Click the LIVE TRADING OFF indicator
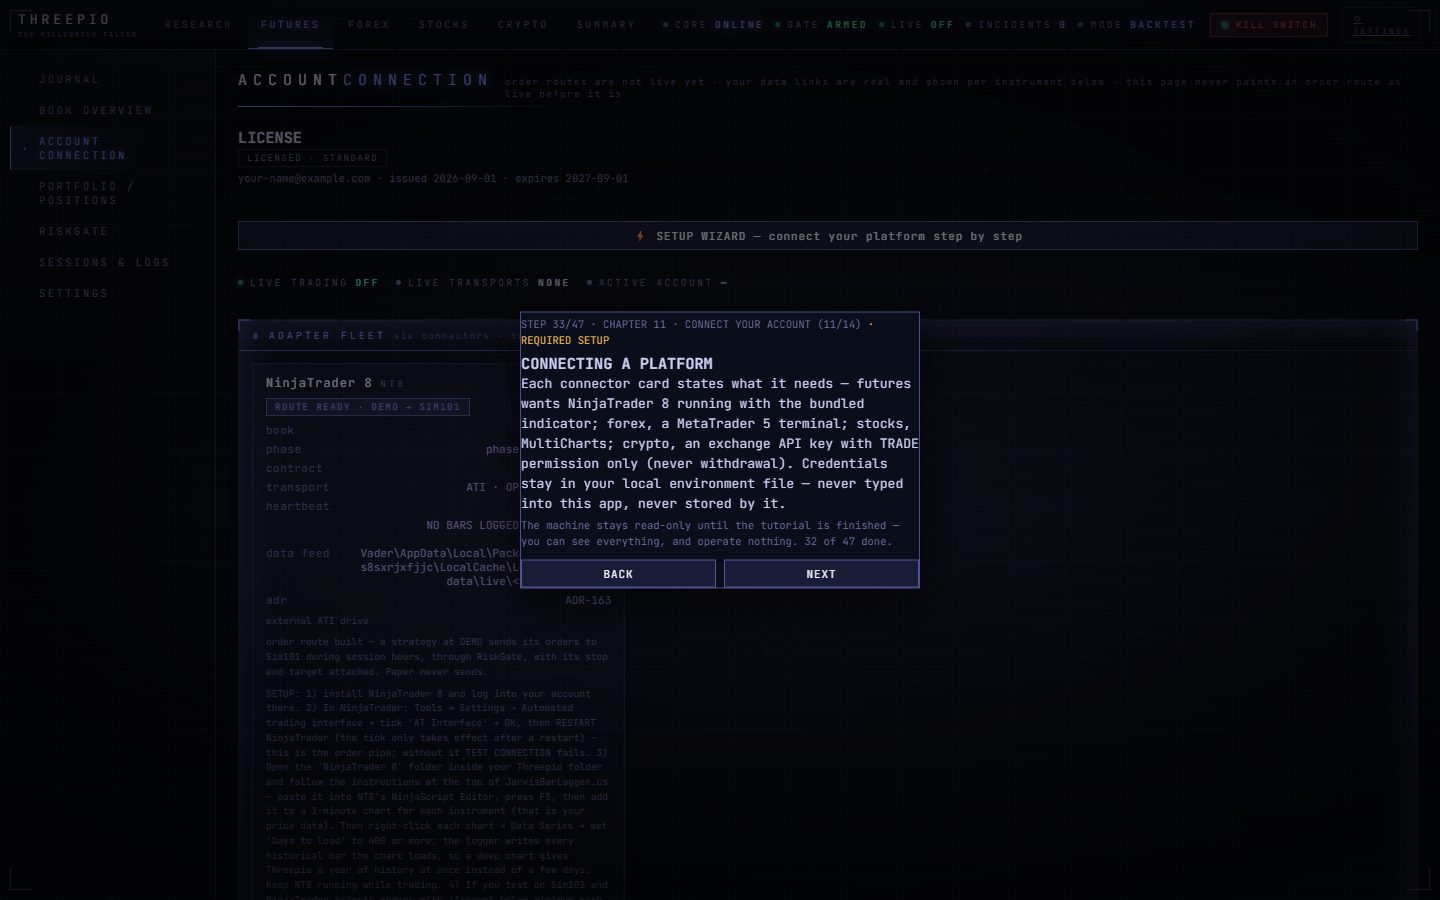The height and width of the screenshot is (900, 1440). click(308, 283)
